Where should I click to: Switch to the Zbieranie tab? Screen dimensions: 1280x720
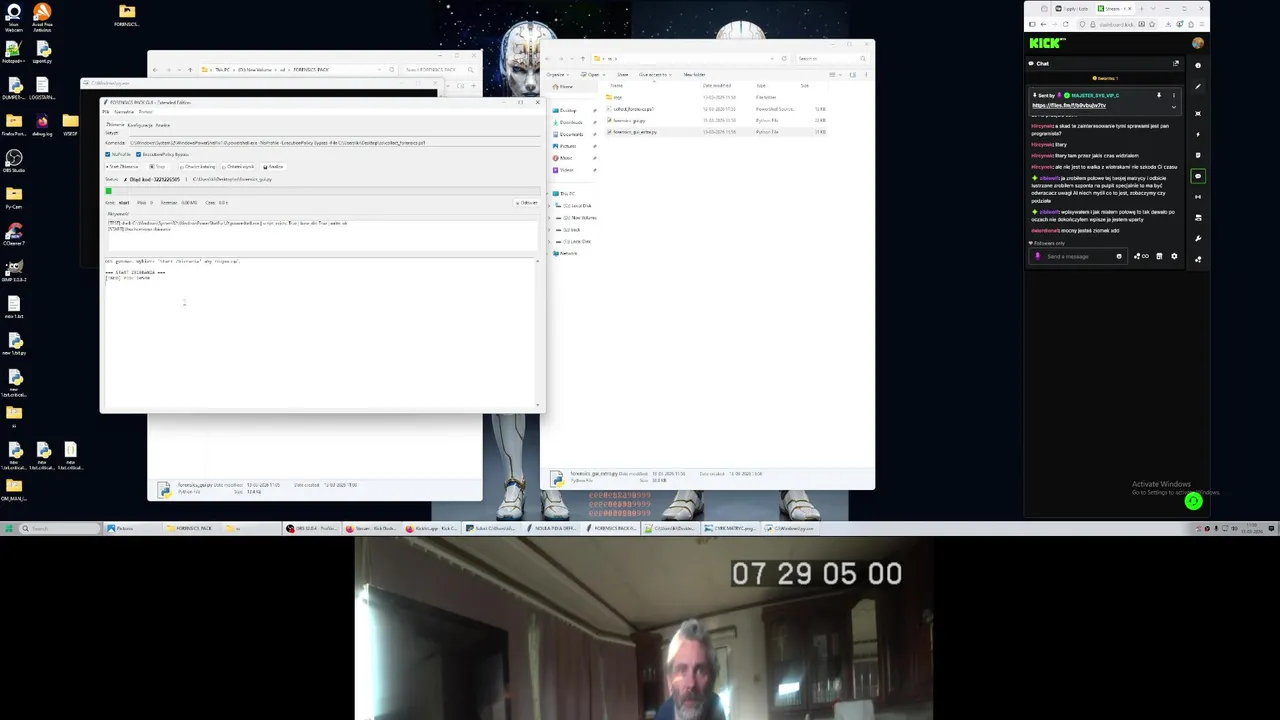click(x=115, y=125)
